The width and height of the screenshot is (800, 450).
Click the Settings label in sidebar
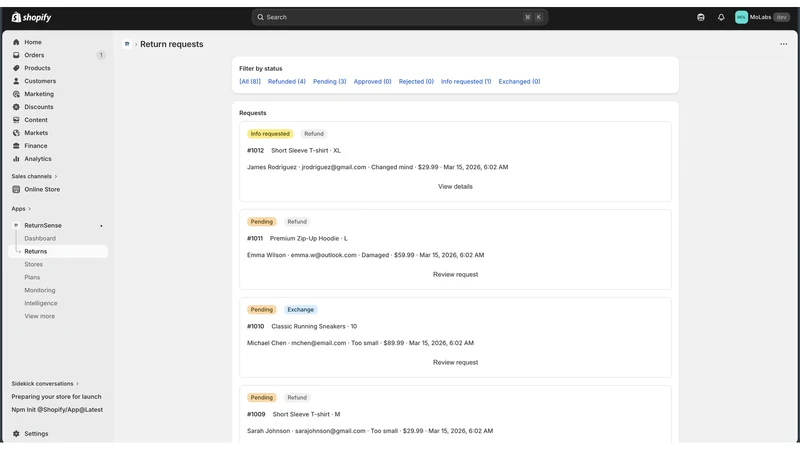36,434
